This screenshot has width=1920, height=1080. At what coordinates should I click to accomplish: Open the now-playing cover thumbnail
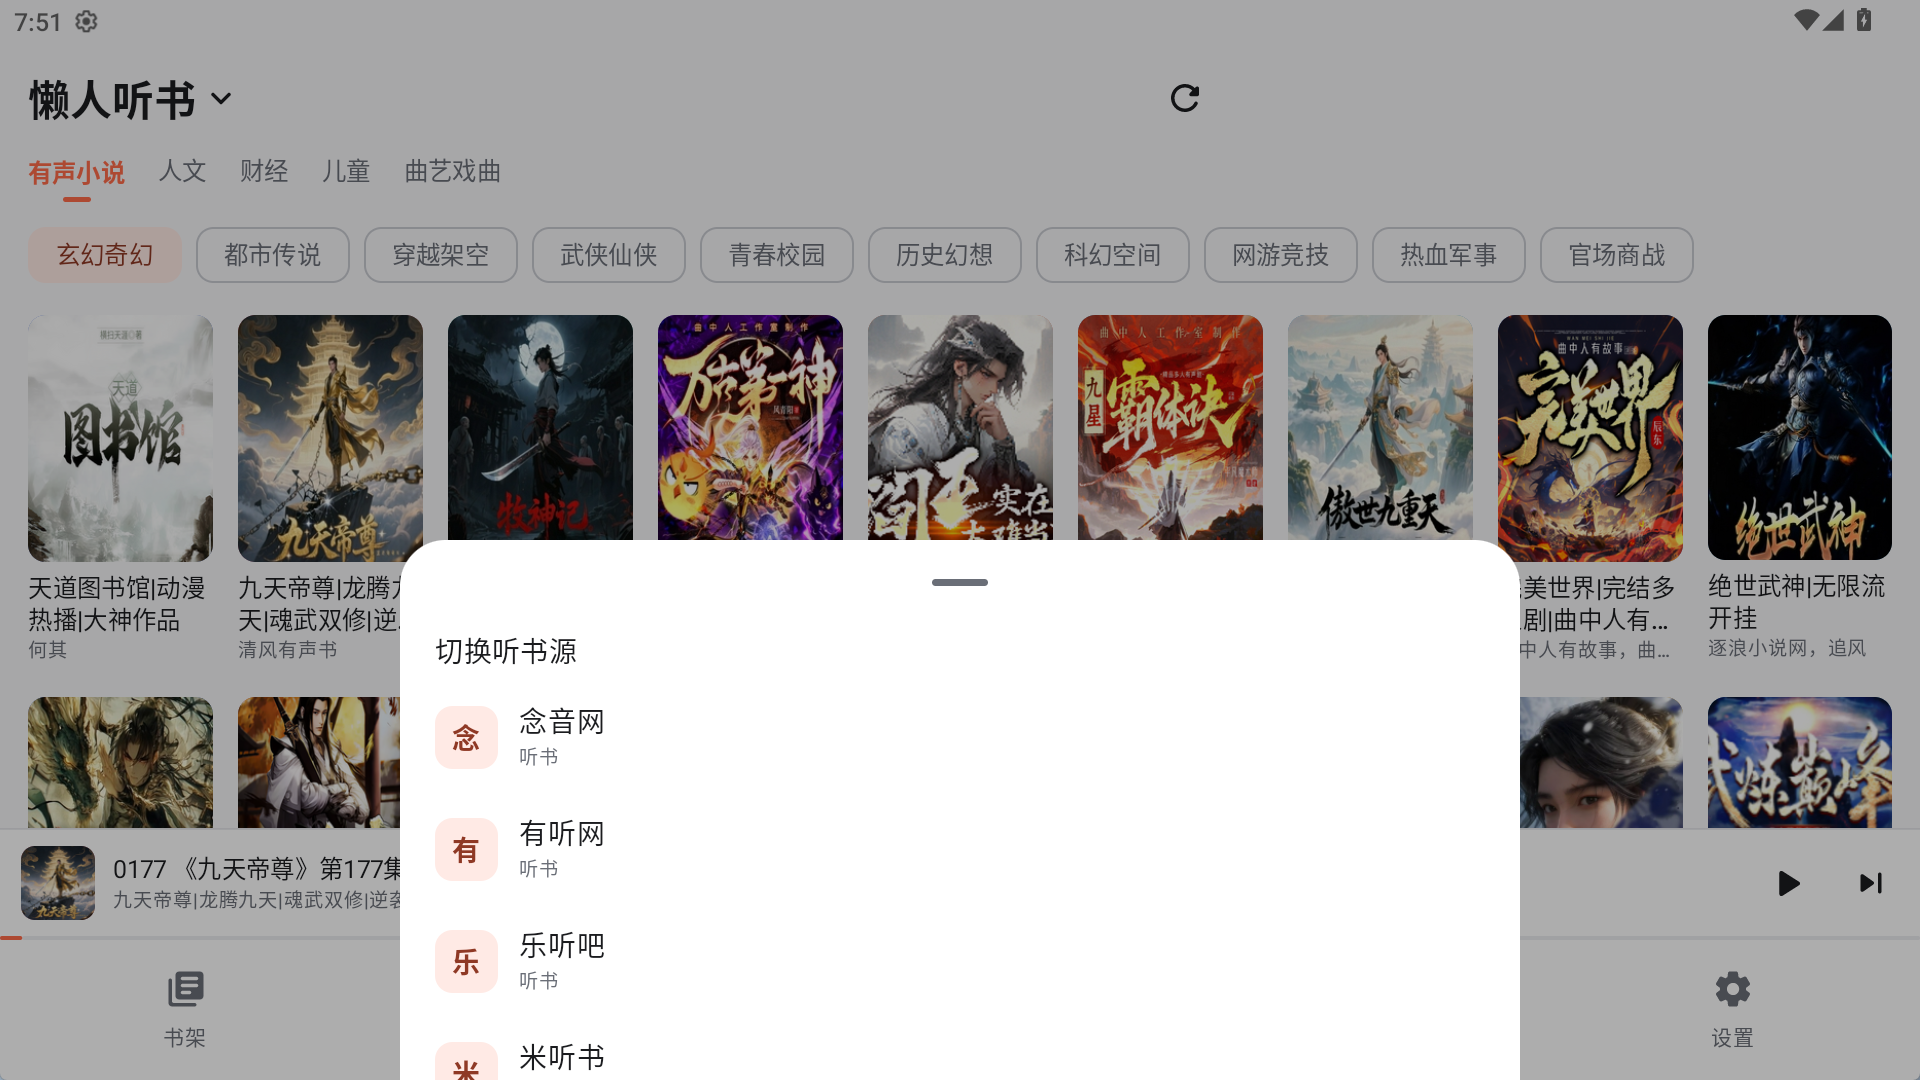click(58, 883)
